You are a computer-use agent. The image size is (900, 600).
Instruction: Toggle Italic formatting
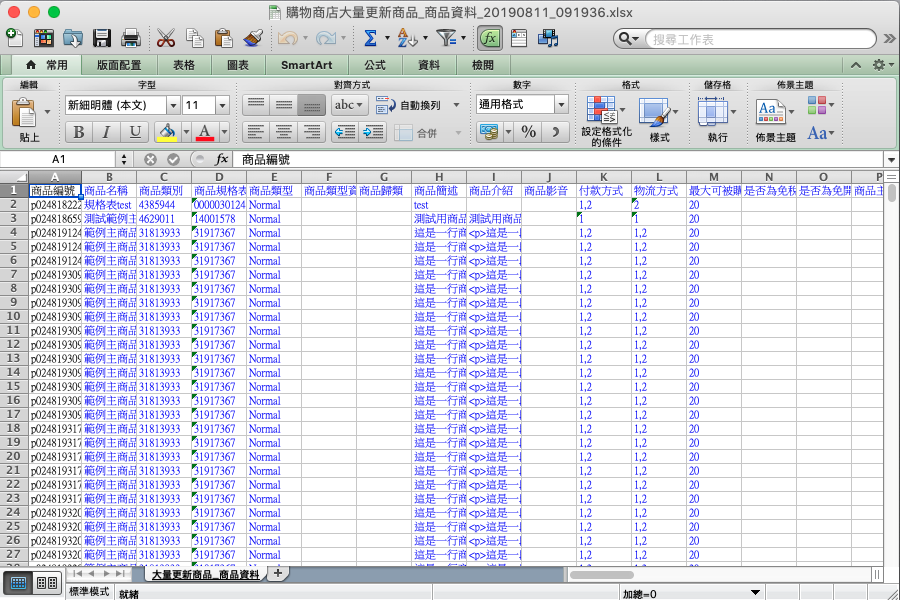(x=106, y=133)
